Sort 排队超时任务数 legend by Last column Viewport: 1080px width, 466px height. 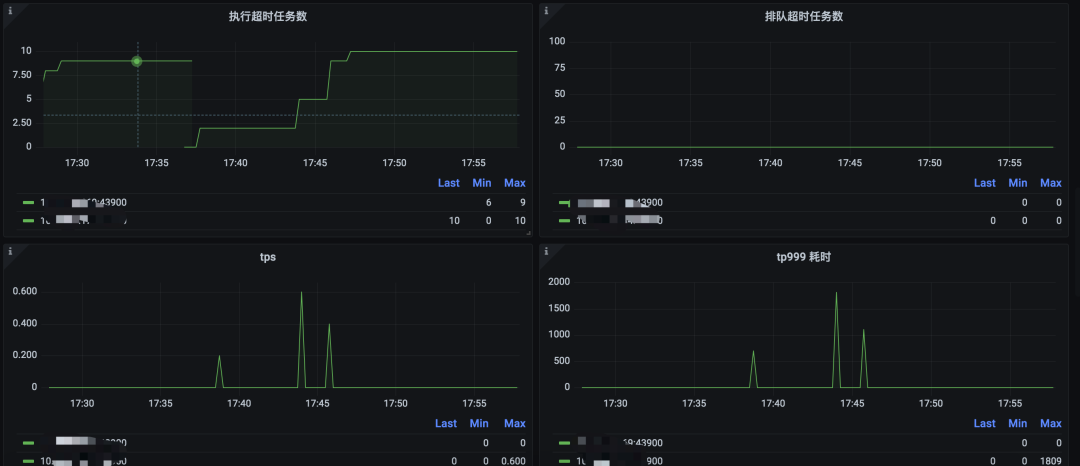(x=984, y=183)
